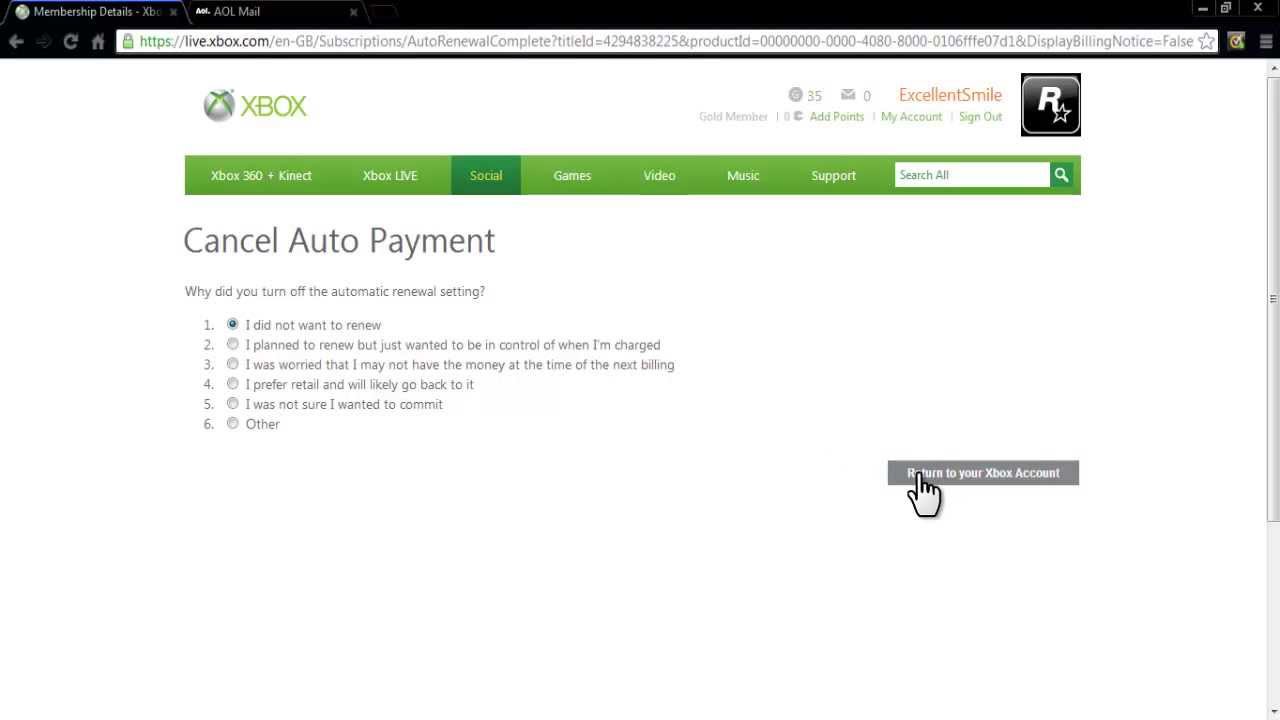The image size is (1280, 720).
Task: Click Return to your Xbox Account button
Action: click(983, 473)
